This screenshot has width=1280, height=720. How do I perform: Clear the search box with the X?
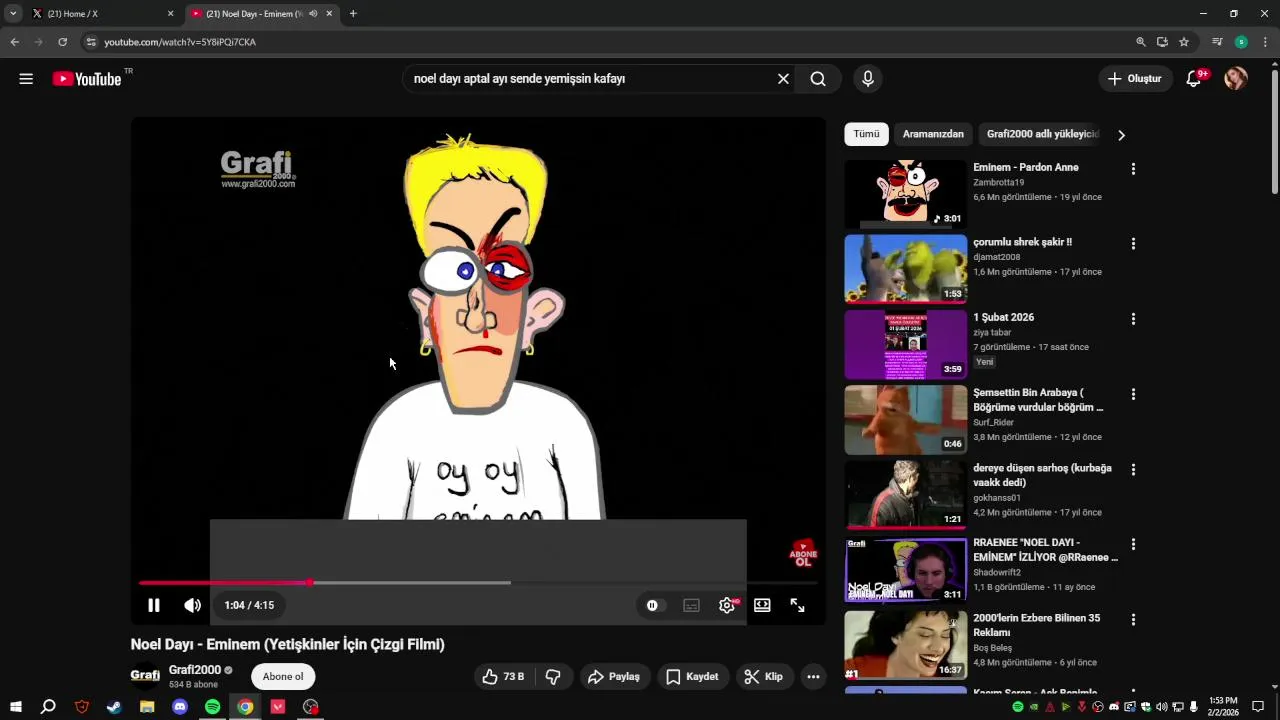point(783,79)
